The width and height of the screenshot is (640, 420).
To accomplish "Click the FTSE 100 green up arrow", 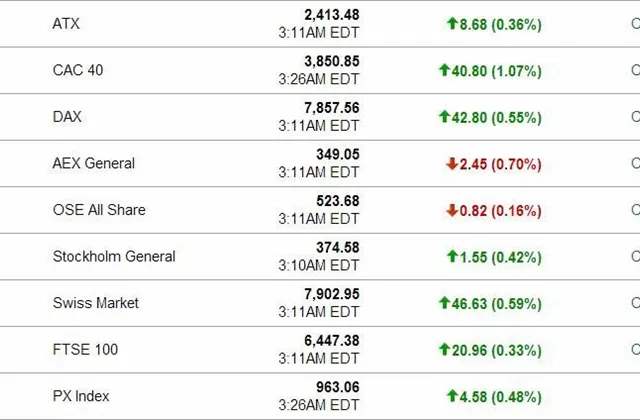I will [445, 349].
